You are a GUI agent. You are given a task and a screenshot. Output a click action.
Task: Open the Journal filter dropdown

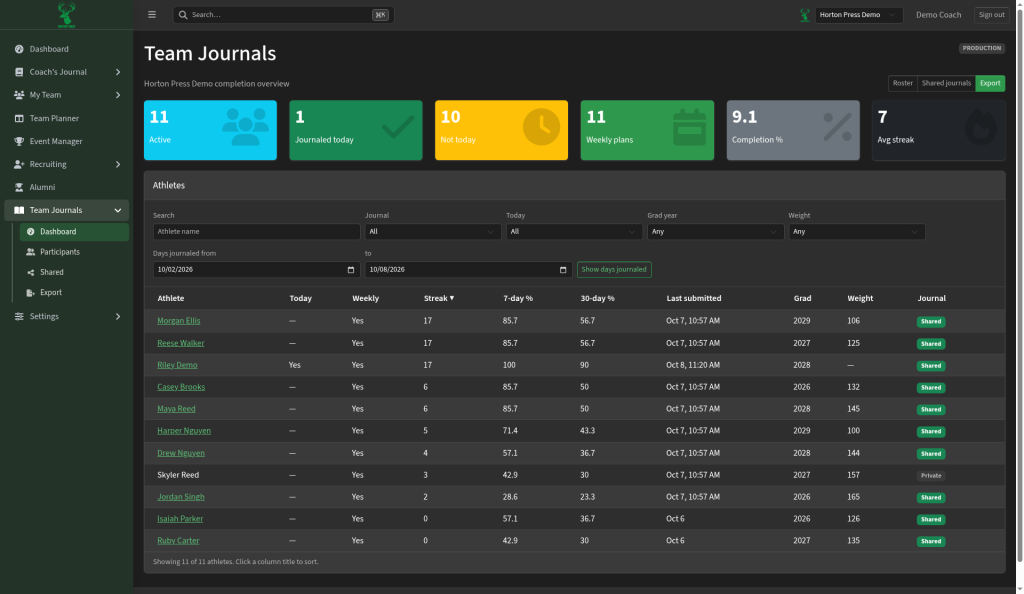click(x=433, y=232)
